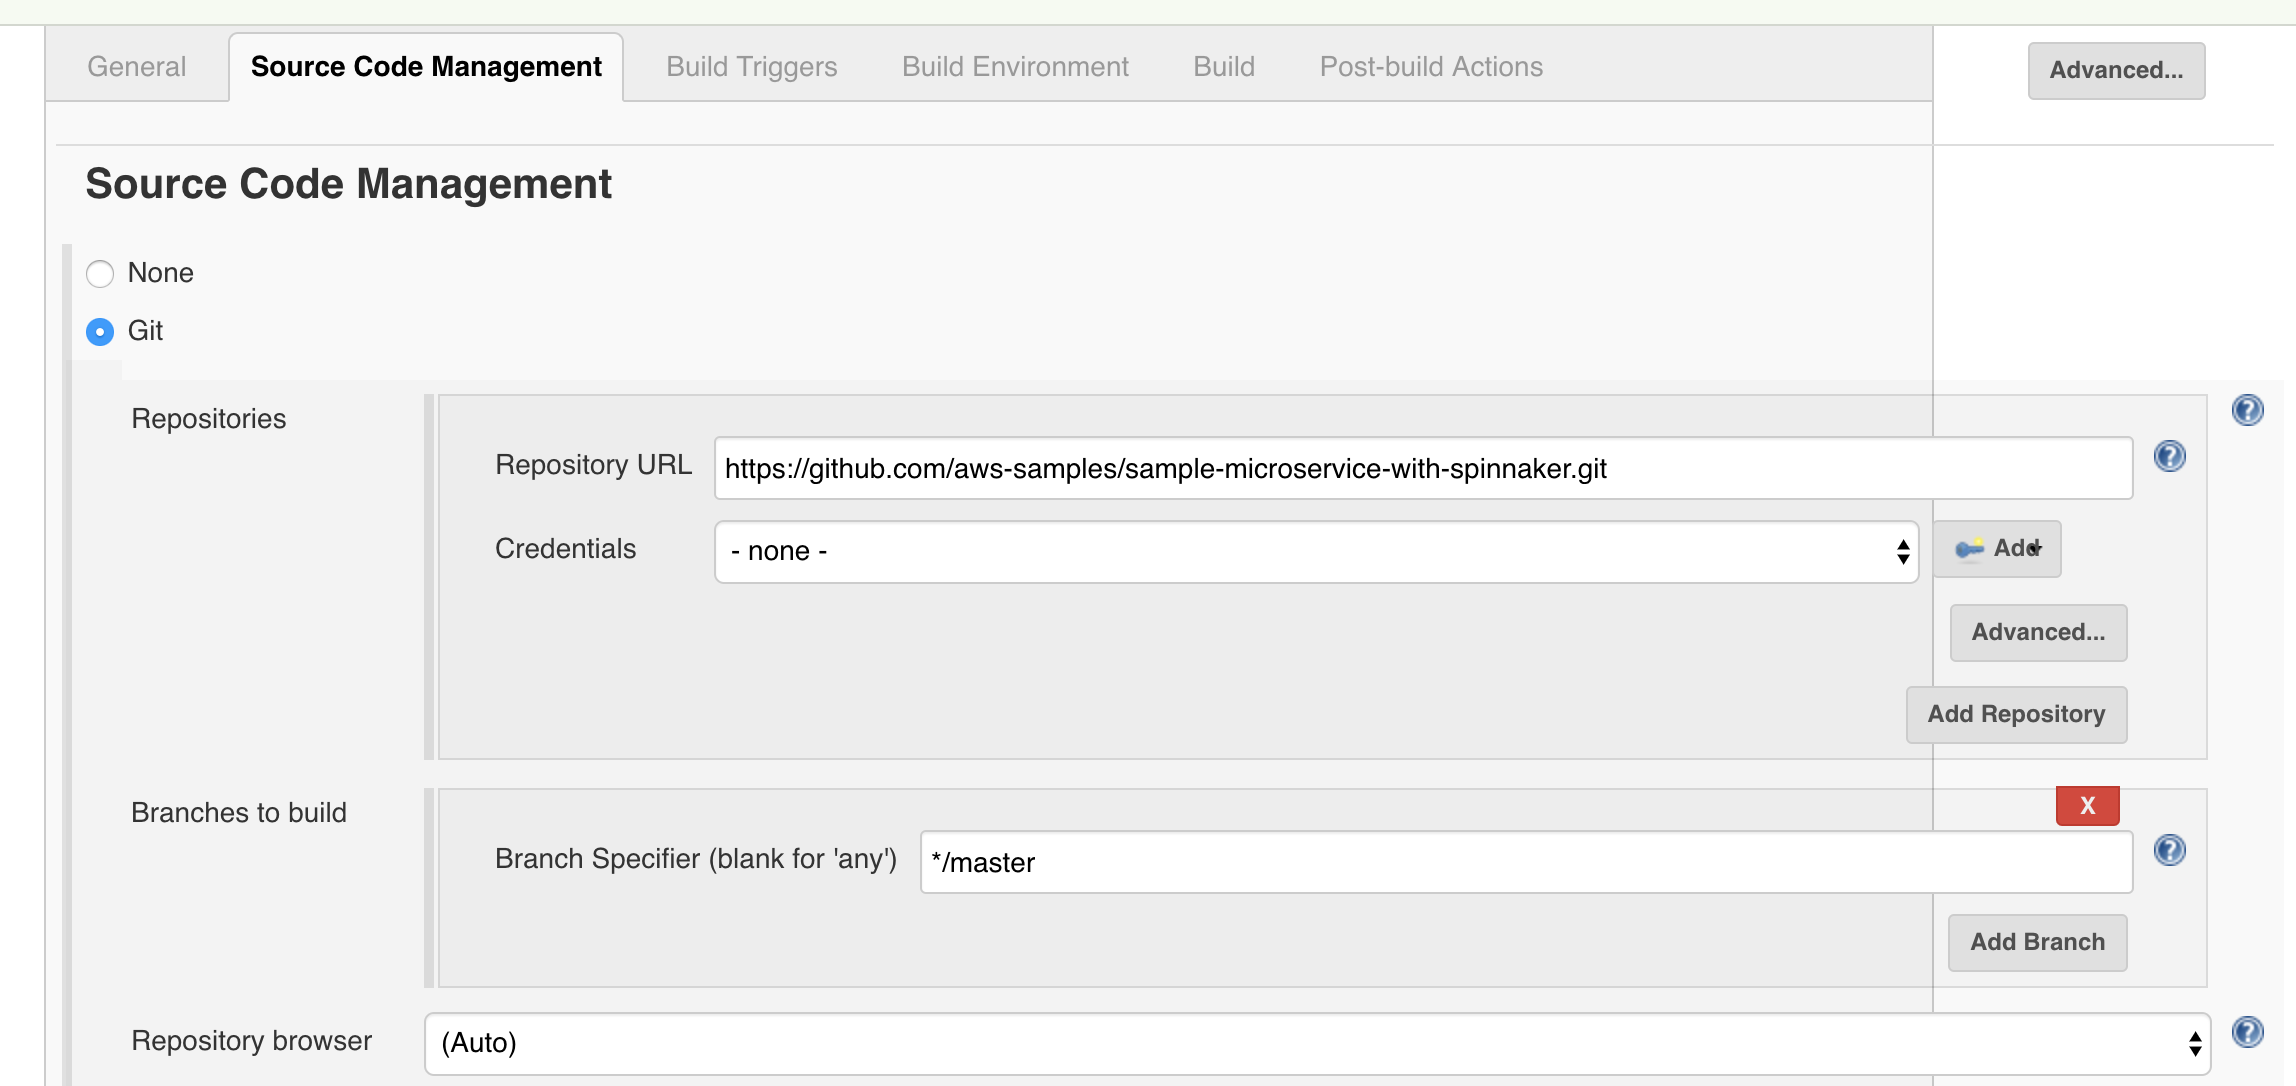Open the Repository browser (Auto) dropdown
The image size is (2296, 1086).
1317,1043
